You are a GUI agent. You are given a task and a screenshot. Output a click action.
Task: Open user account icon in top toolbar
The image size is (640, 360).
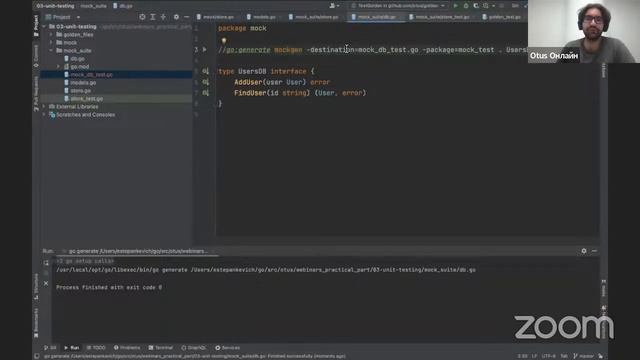(333, 6)
